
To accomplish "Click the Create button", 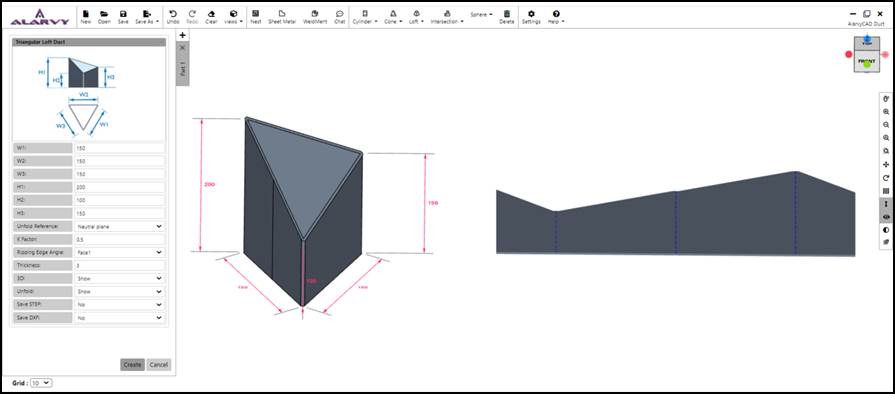I will tap(132, 364).
